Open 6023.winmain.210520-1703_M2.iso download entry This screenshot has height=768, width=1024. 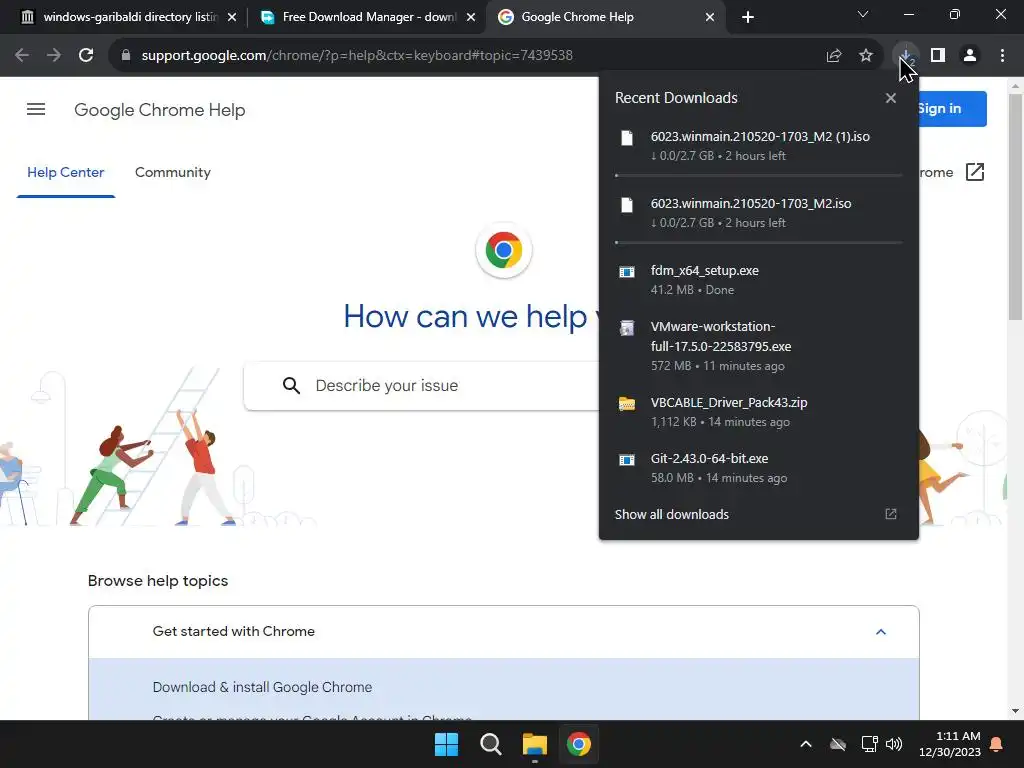tap(759, 213)
